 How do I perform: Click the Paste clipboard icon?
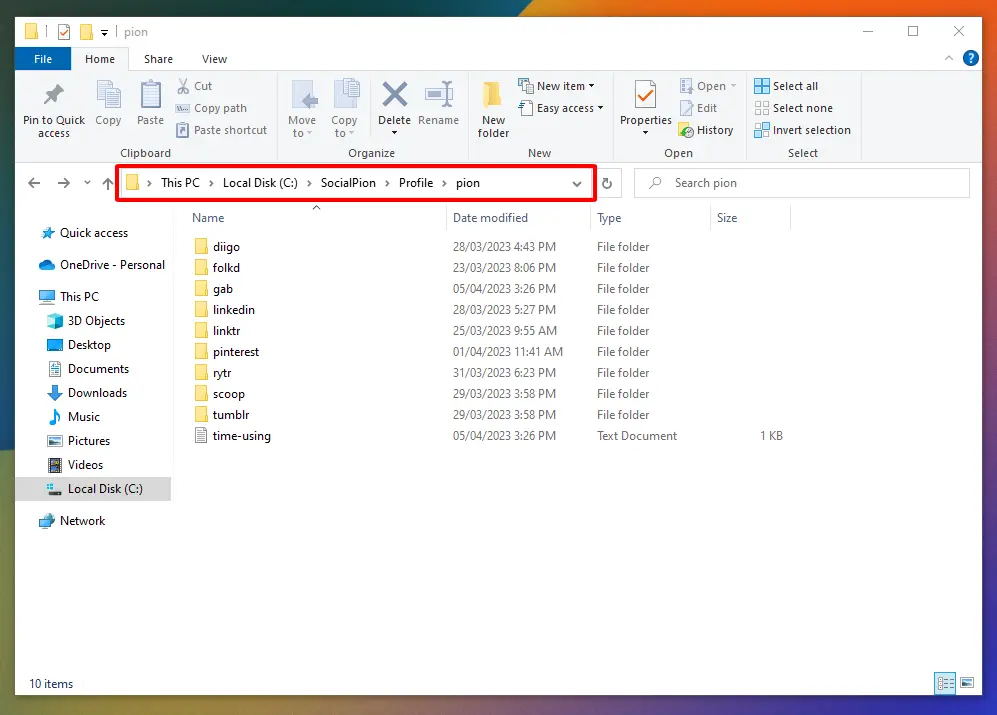151,95
